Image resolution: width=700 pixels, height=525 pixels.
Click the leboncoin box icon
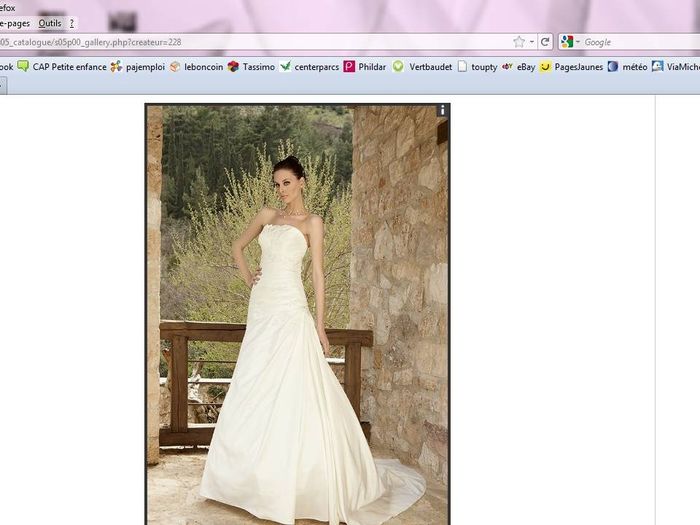coord(175,67)
